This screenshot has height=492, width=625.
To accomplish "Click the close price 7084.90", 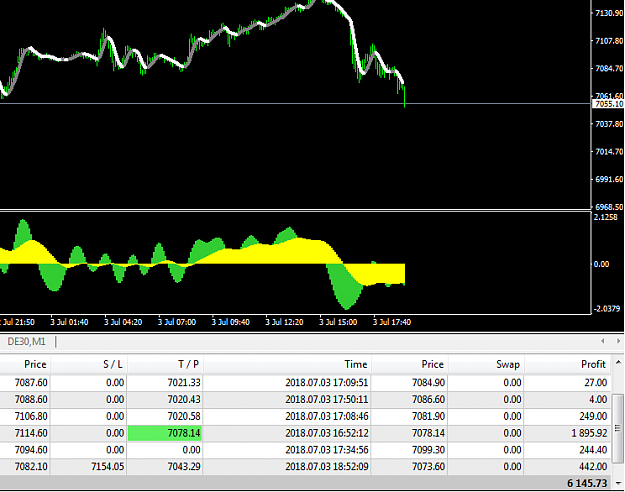I will click(x=428, y=383).
